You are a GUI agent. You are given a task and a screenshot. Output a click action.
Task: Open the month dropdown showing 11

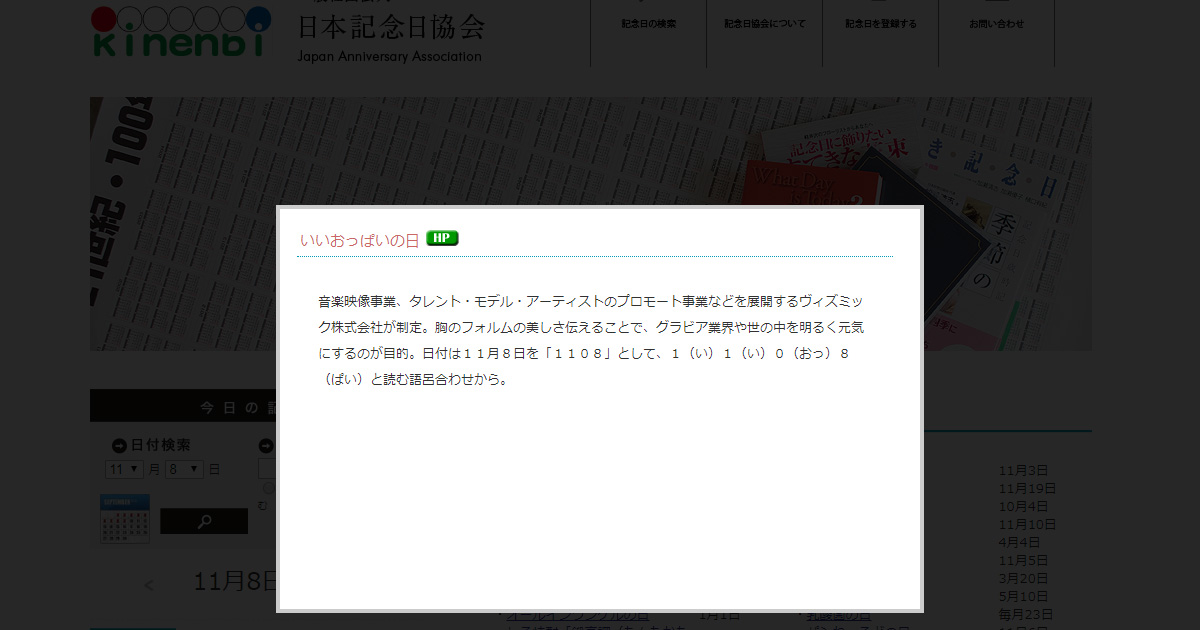[x=125, y=469]
